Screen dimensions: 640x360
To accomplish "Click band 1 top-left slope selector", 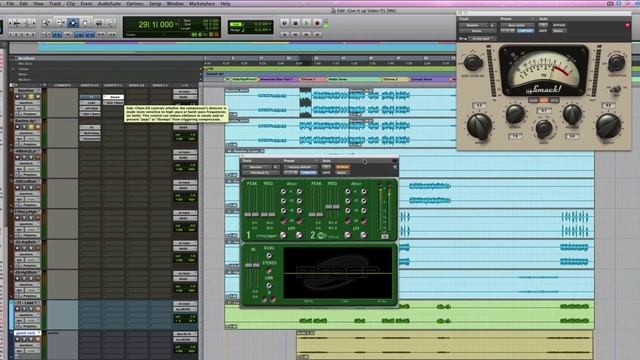I will pos(283,191).
